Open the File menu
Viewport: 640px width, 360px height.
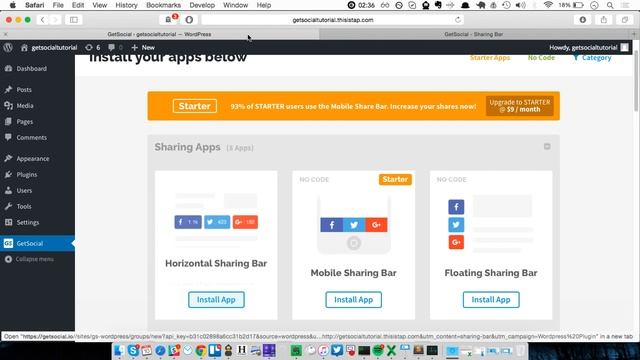(x=58, y=5)
